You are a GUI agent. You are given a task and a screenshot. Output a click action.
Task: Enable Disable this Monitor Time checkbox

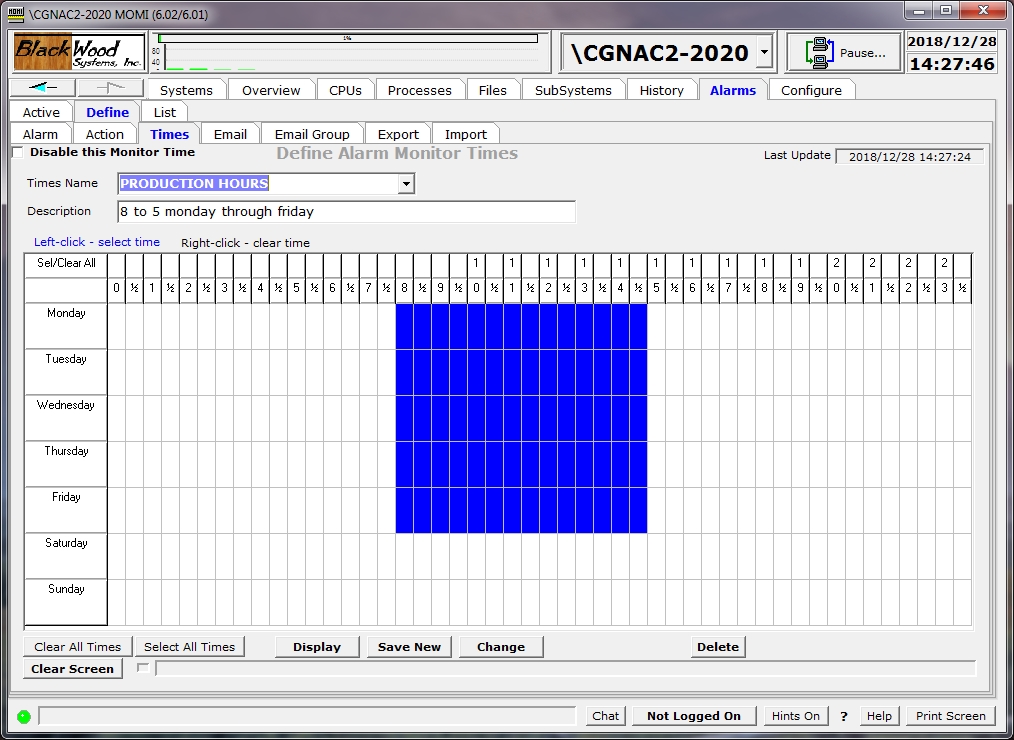[17, 153]
